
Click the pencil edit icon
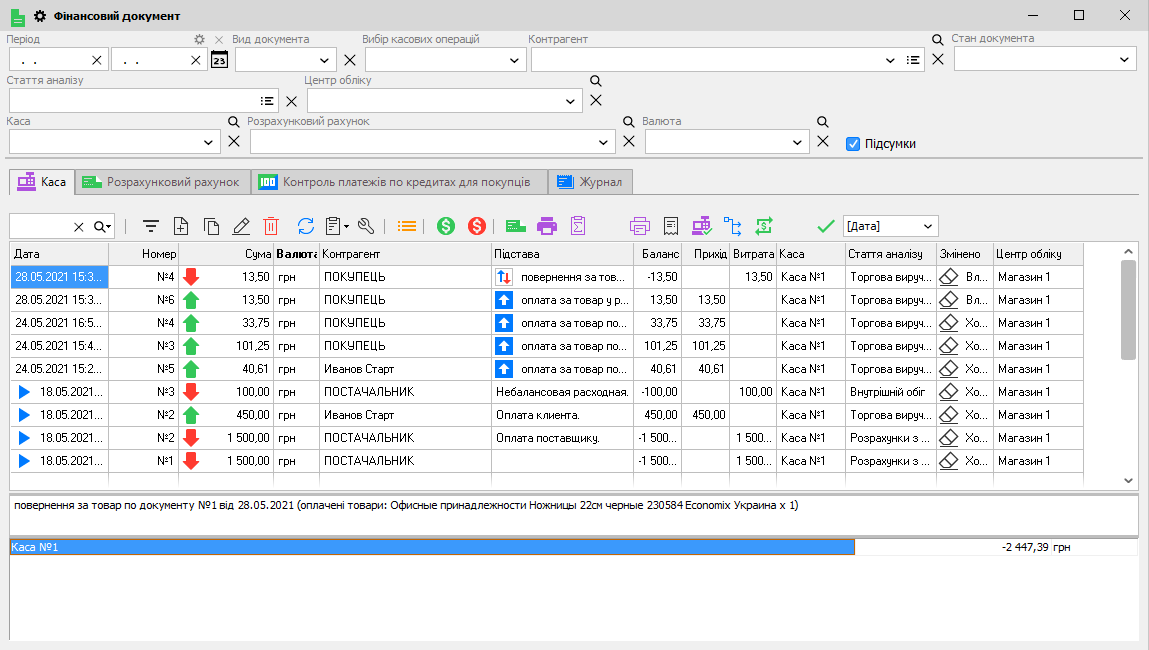(x=241, y=226)
